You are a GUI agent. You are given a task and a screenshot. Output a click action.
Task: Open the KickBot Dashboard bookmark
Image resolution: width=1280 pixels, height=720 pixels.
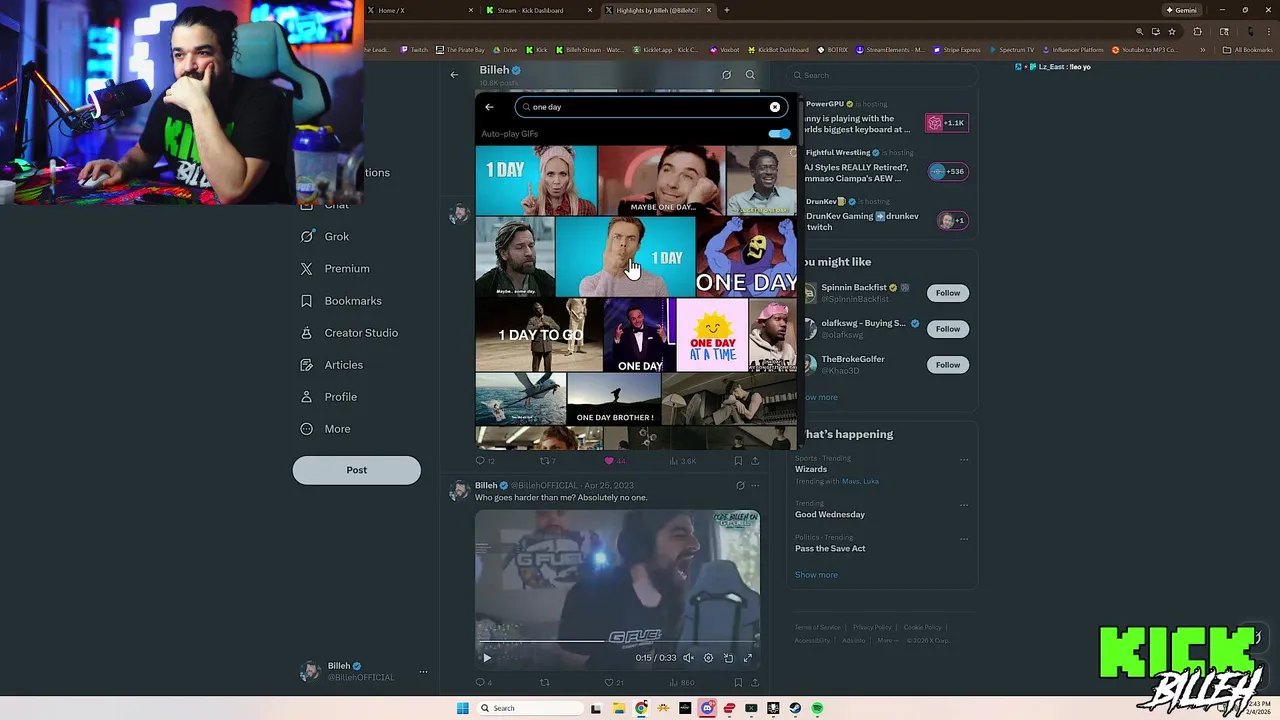click(777, 50)
